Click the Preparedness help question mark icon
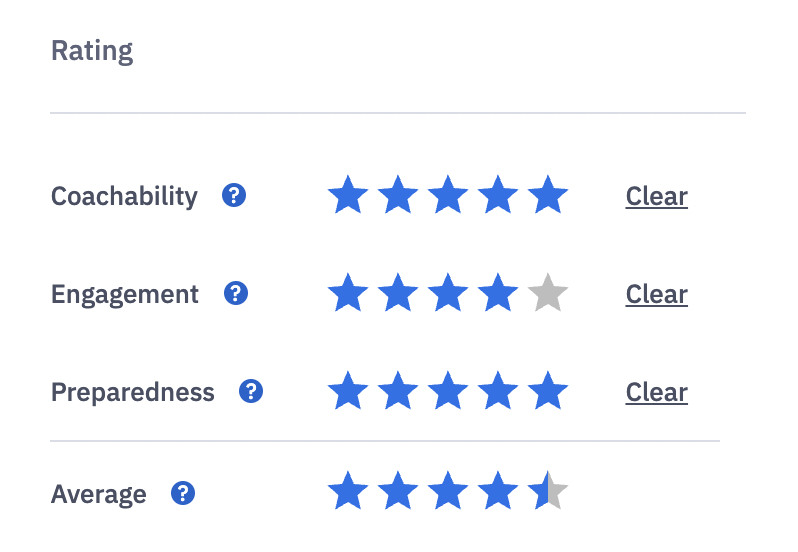 point(251,391)
